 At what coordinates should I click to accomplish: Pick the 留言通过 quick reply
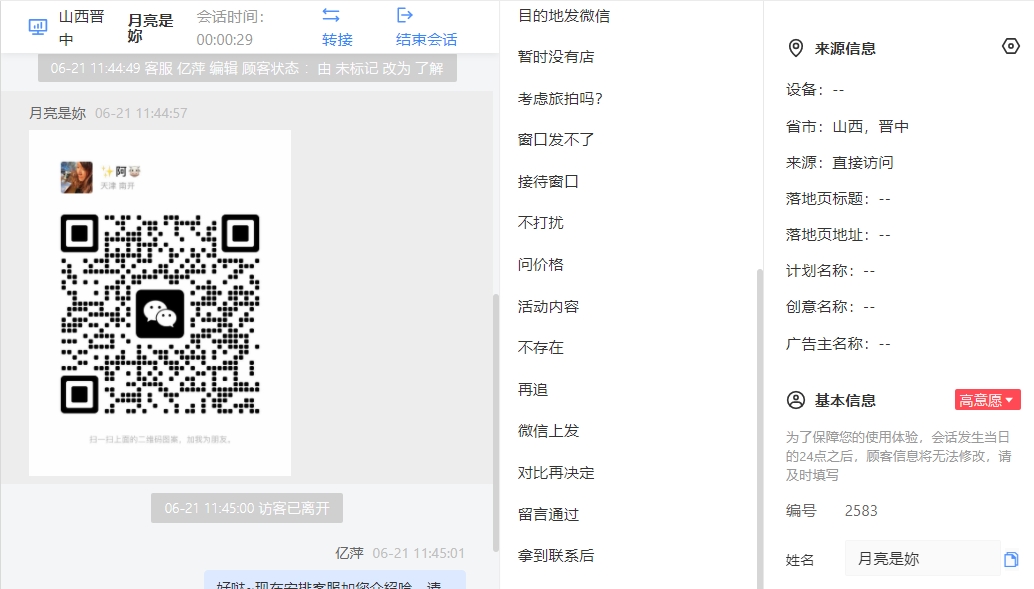pyautogui.click(x=548, y=514)
